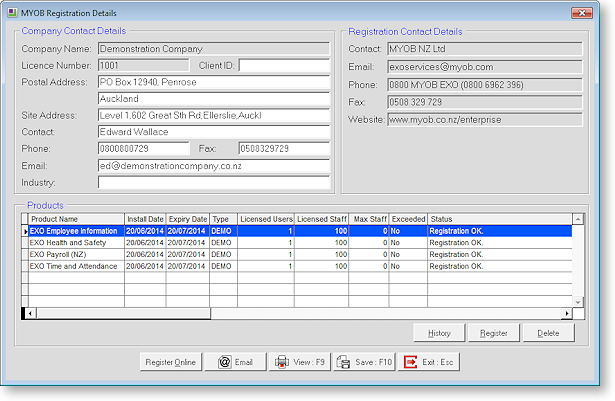The width and height of the screenshot is (615, 401).
Task: Click the Save : F10 button
Action: [364, 362]
